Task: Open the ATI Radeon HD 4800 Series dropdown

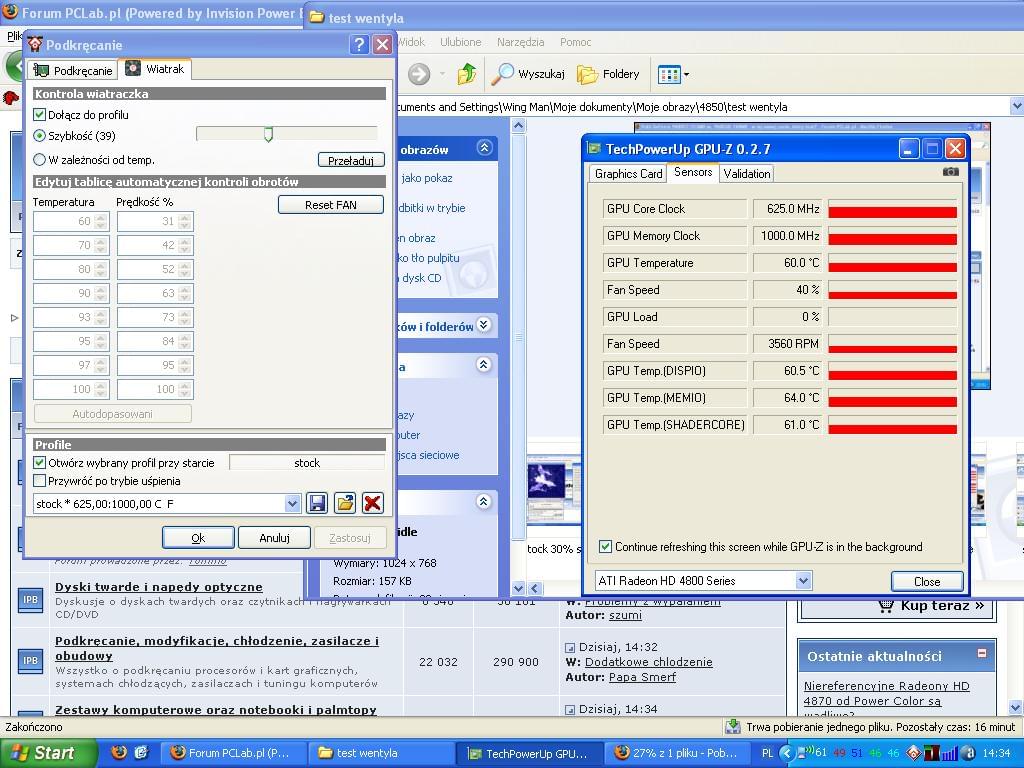Action: [803, 581]
